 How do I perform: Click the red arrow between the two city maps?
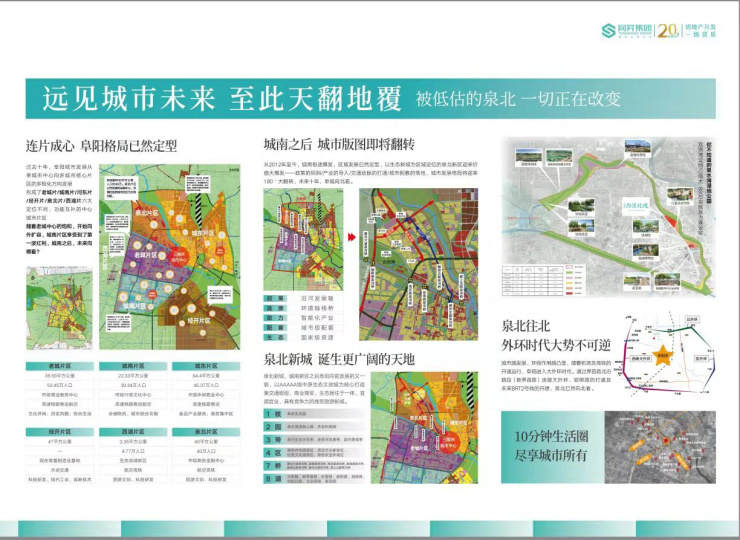[352, 236]
